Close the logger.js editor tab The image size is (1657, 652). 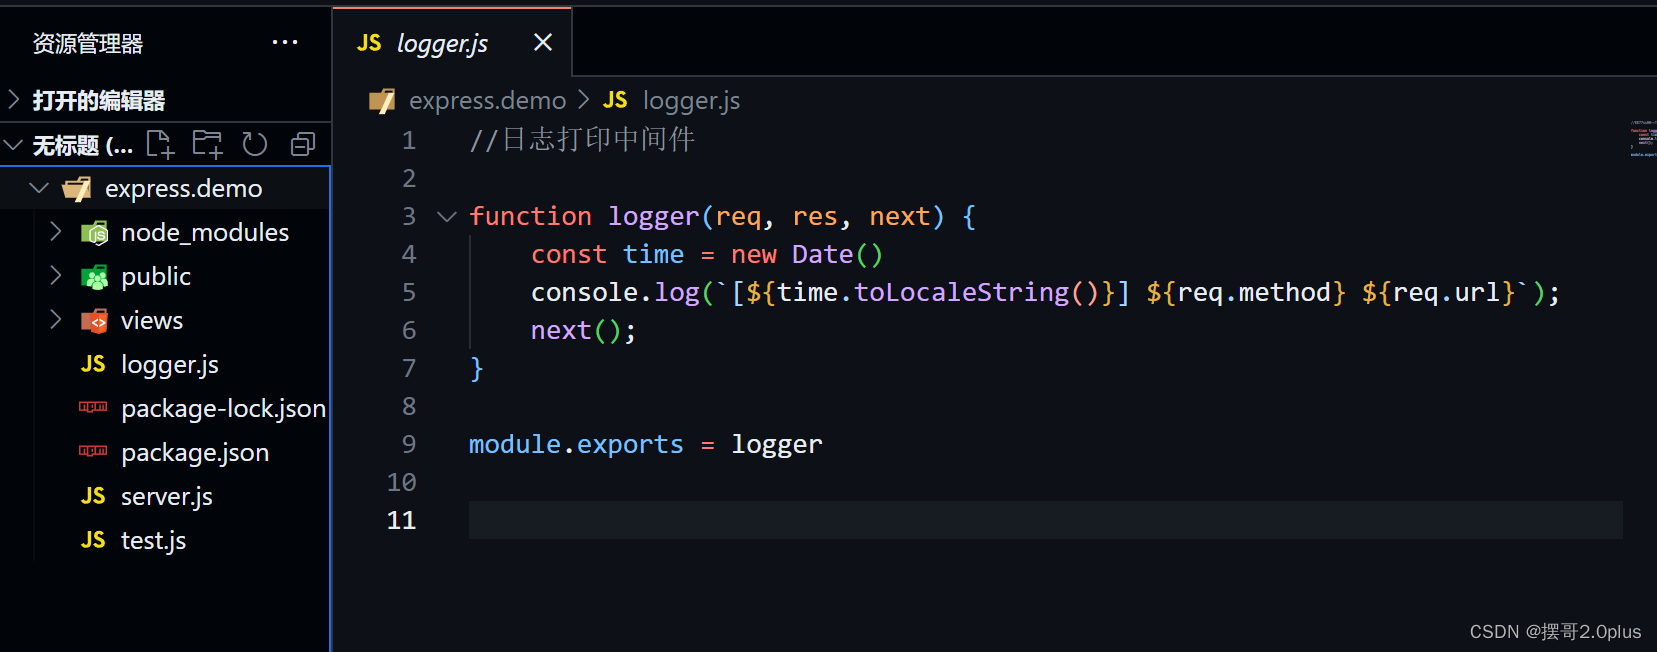tap(543, 42)
